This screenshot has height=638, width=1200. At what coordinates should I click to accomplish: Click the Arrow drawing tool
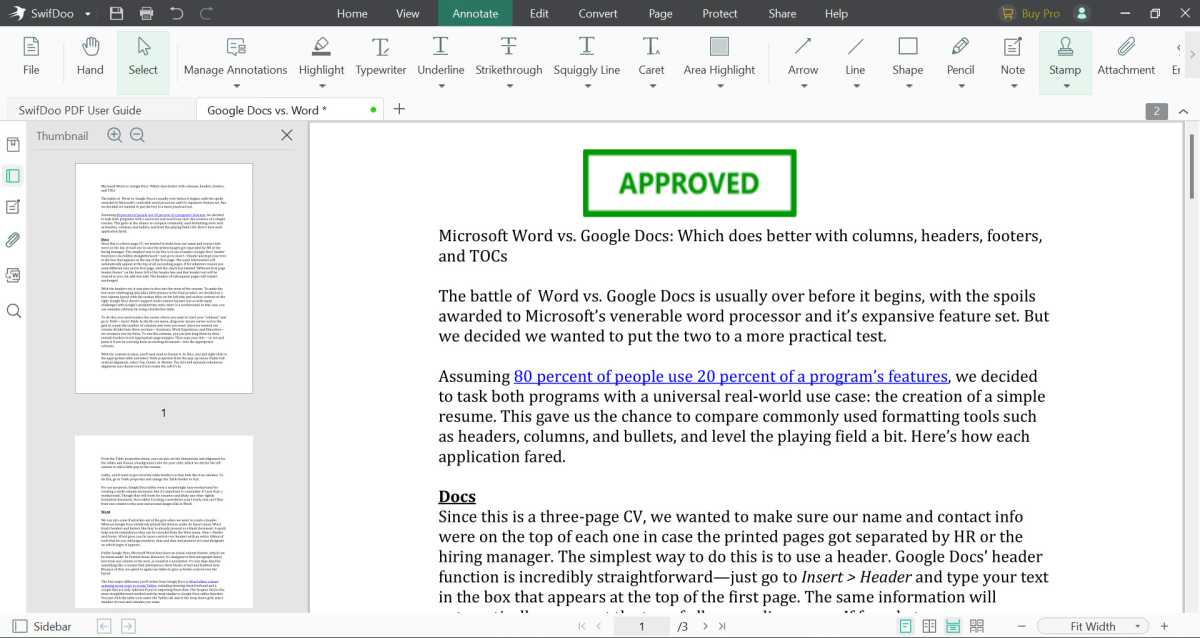(x=803, y=56)
